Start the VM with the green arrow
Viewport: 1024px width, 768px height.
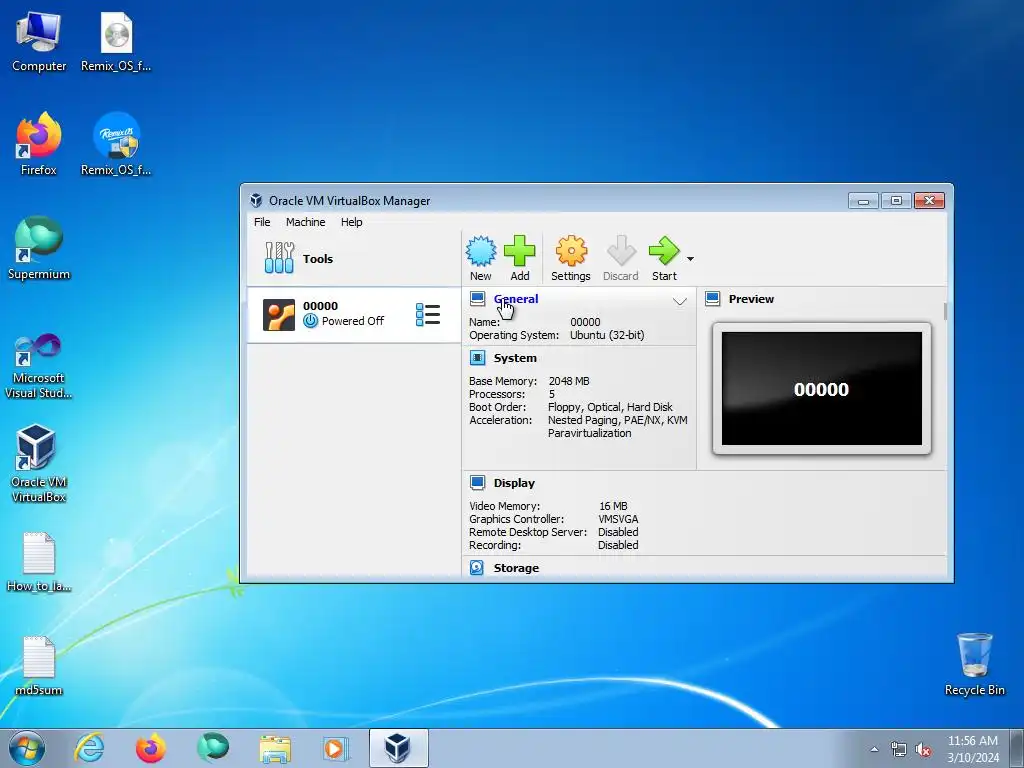click(664, 259)
